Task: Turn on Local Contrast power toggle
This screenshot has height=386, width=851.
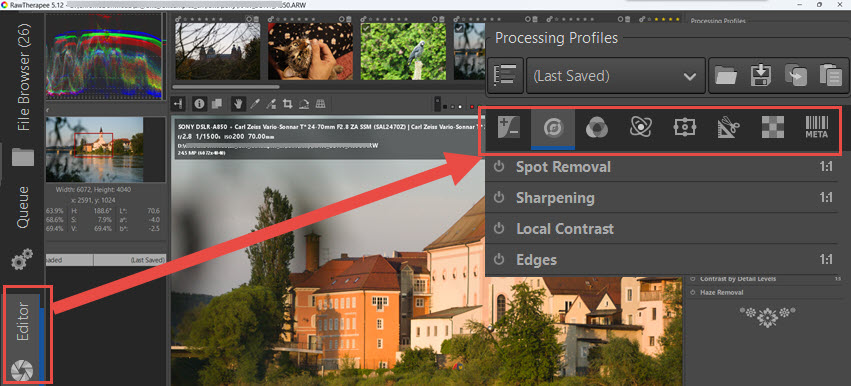Action: tap(499, 229)
